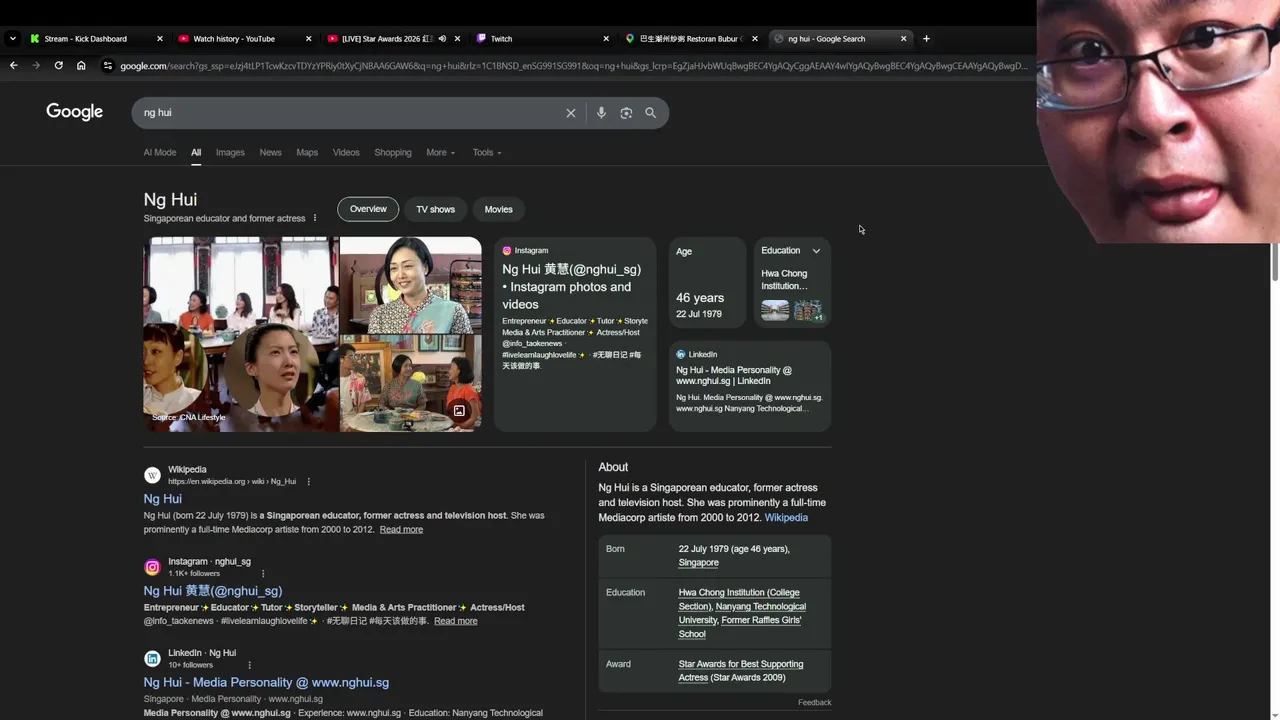The image size is (1280, 720).
Task: Open three-dot menu on LinkedIn result
Action: pyautogui.click(x=249, y=665)
